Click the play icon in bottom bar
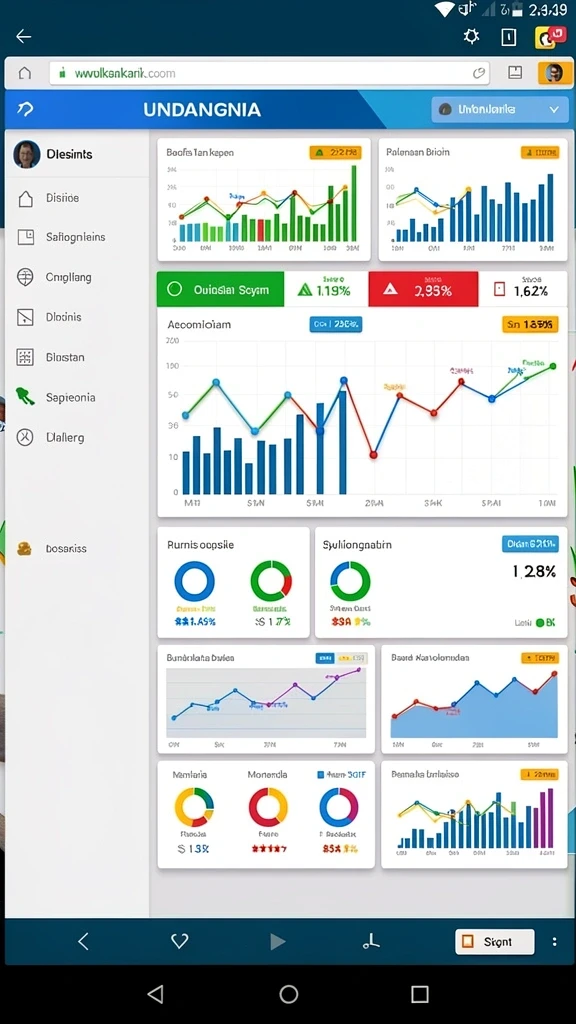Screen dimensions: 576x1024 tap(278, 941)
